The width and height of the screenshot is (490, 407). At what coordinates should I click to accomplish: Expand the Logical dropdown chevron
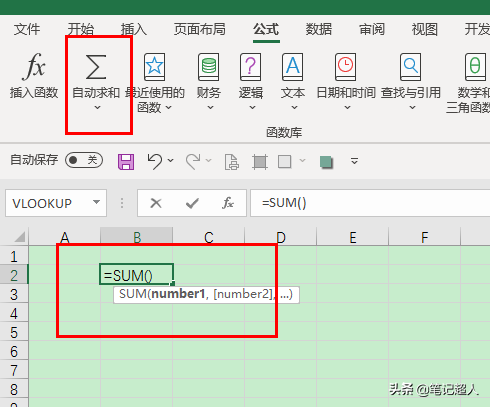tap(252, 108)
